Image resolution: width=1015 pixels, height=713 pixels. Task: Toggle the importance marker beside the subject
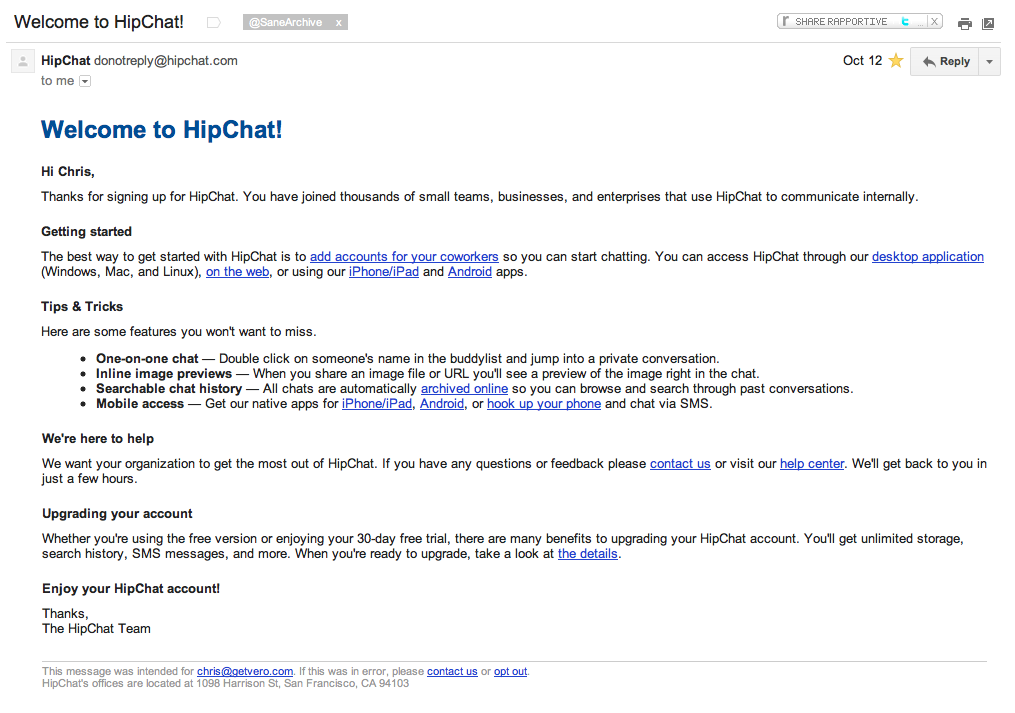tap(213, 22)
